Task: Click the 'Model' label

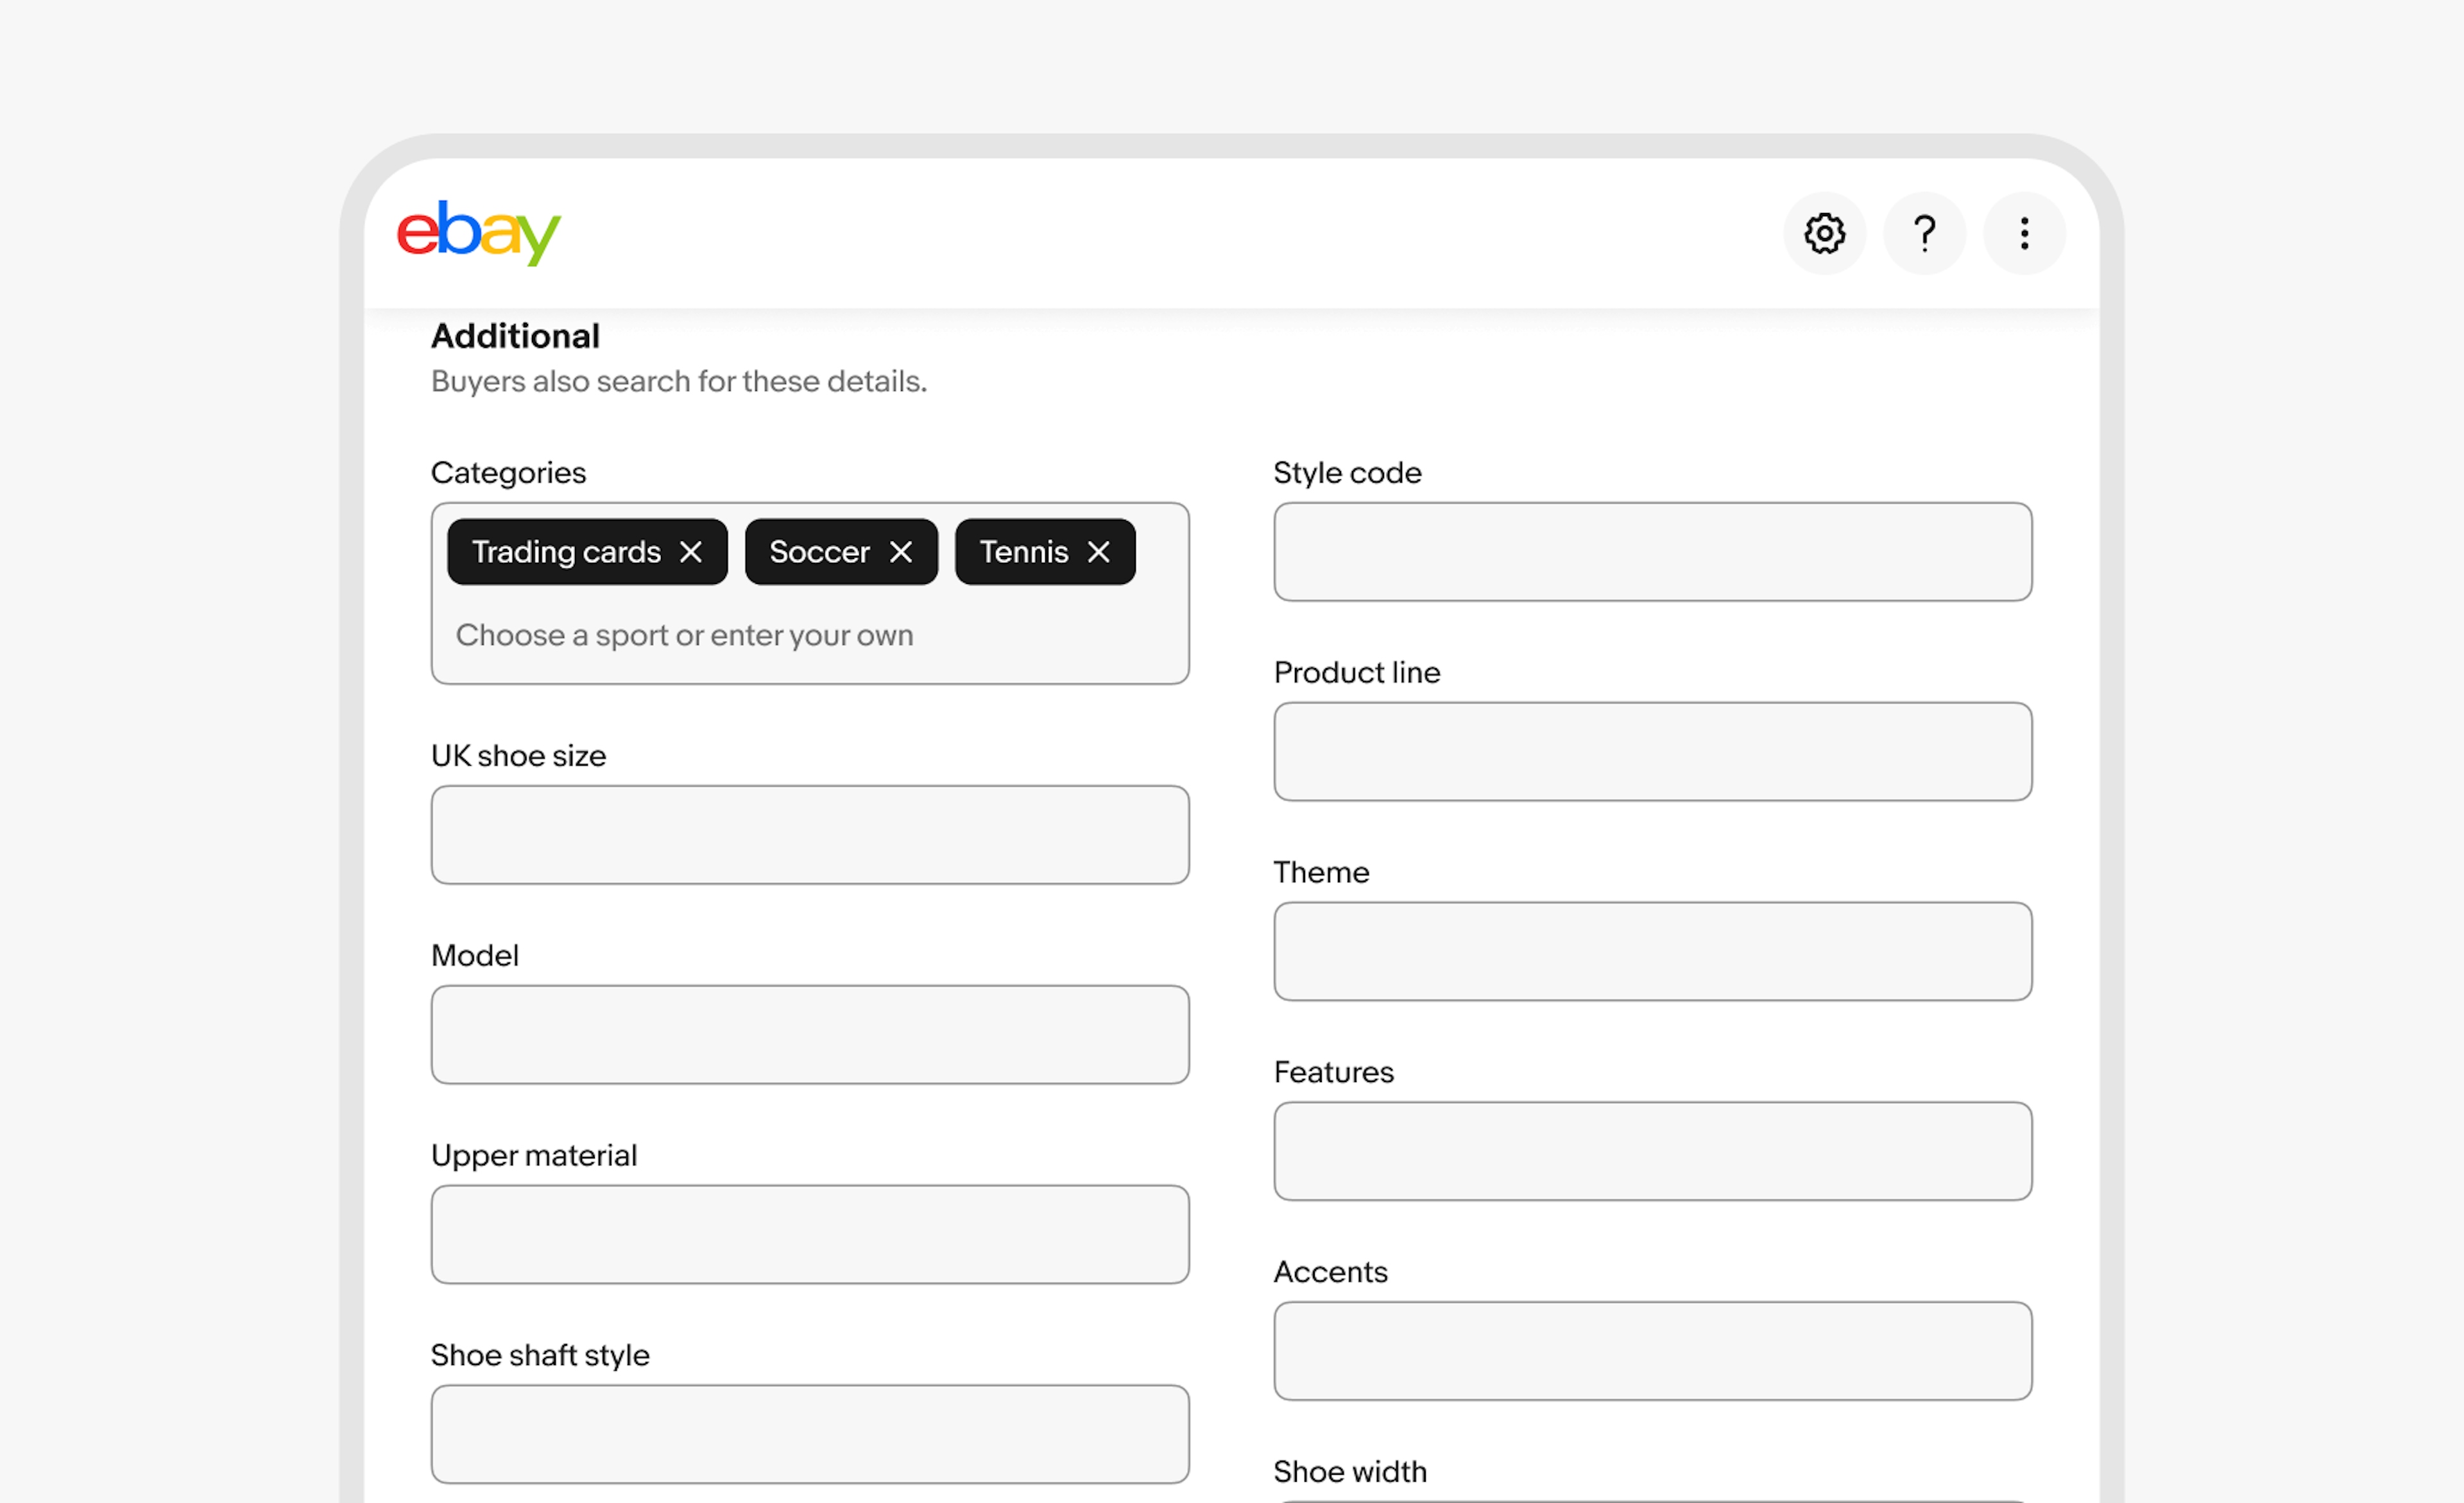Action: click(475, 956)
